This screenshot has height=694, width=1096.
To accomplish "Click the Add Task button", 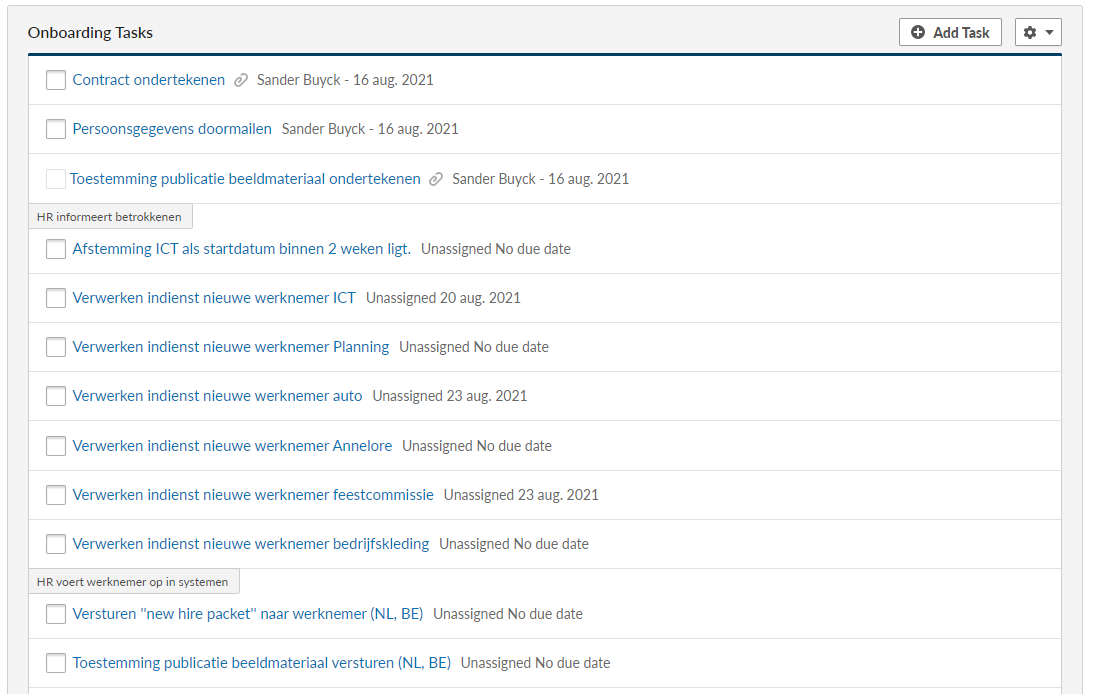I will tap(949, 33).
